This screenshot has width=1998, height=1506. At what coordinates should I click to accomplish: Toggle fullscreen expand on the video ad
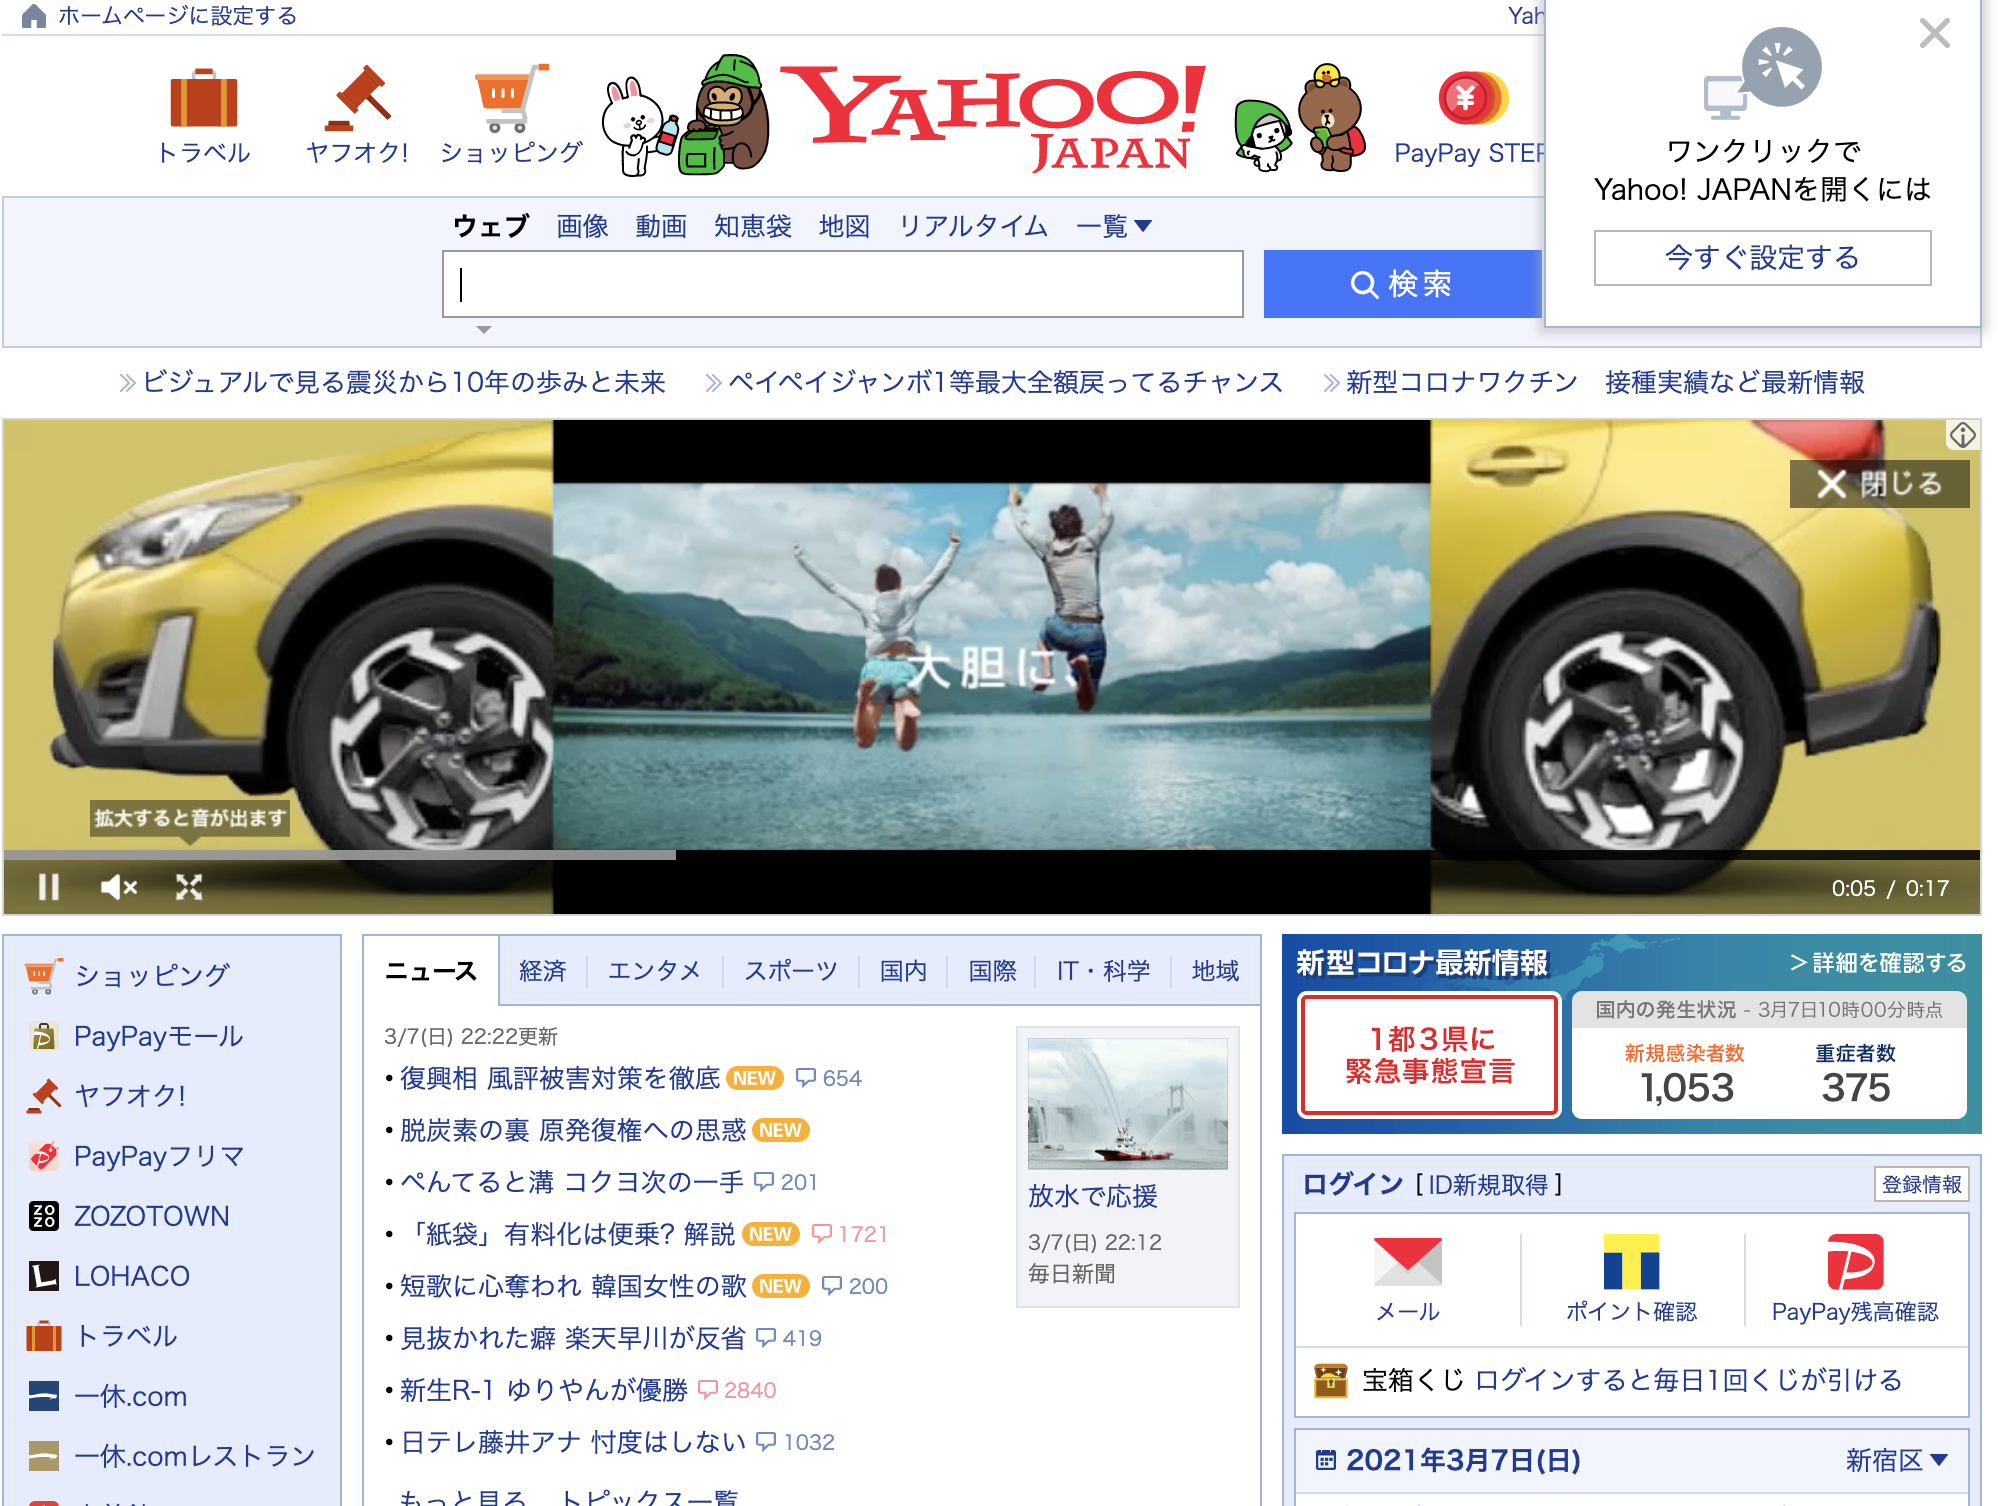pyautogui.click(x=189, y=887)
